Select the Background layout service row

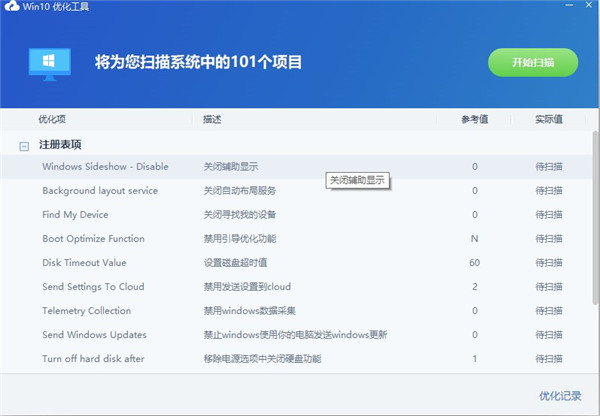tap(296, 191)
